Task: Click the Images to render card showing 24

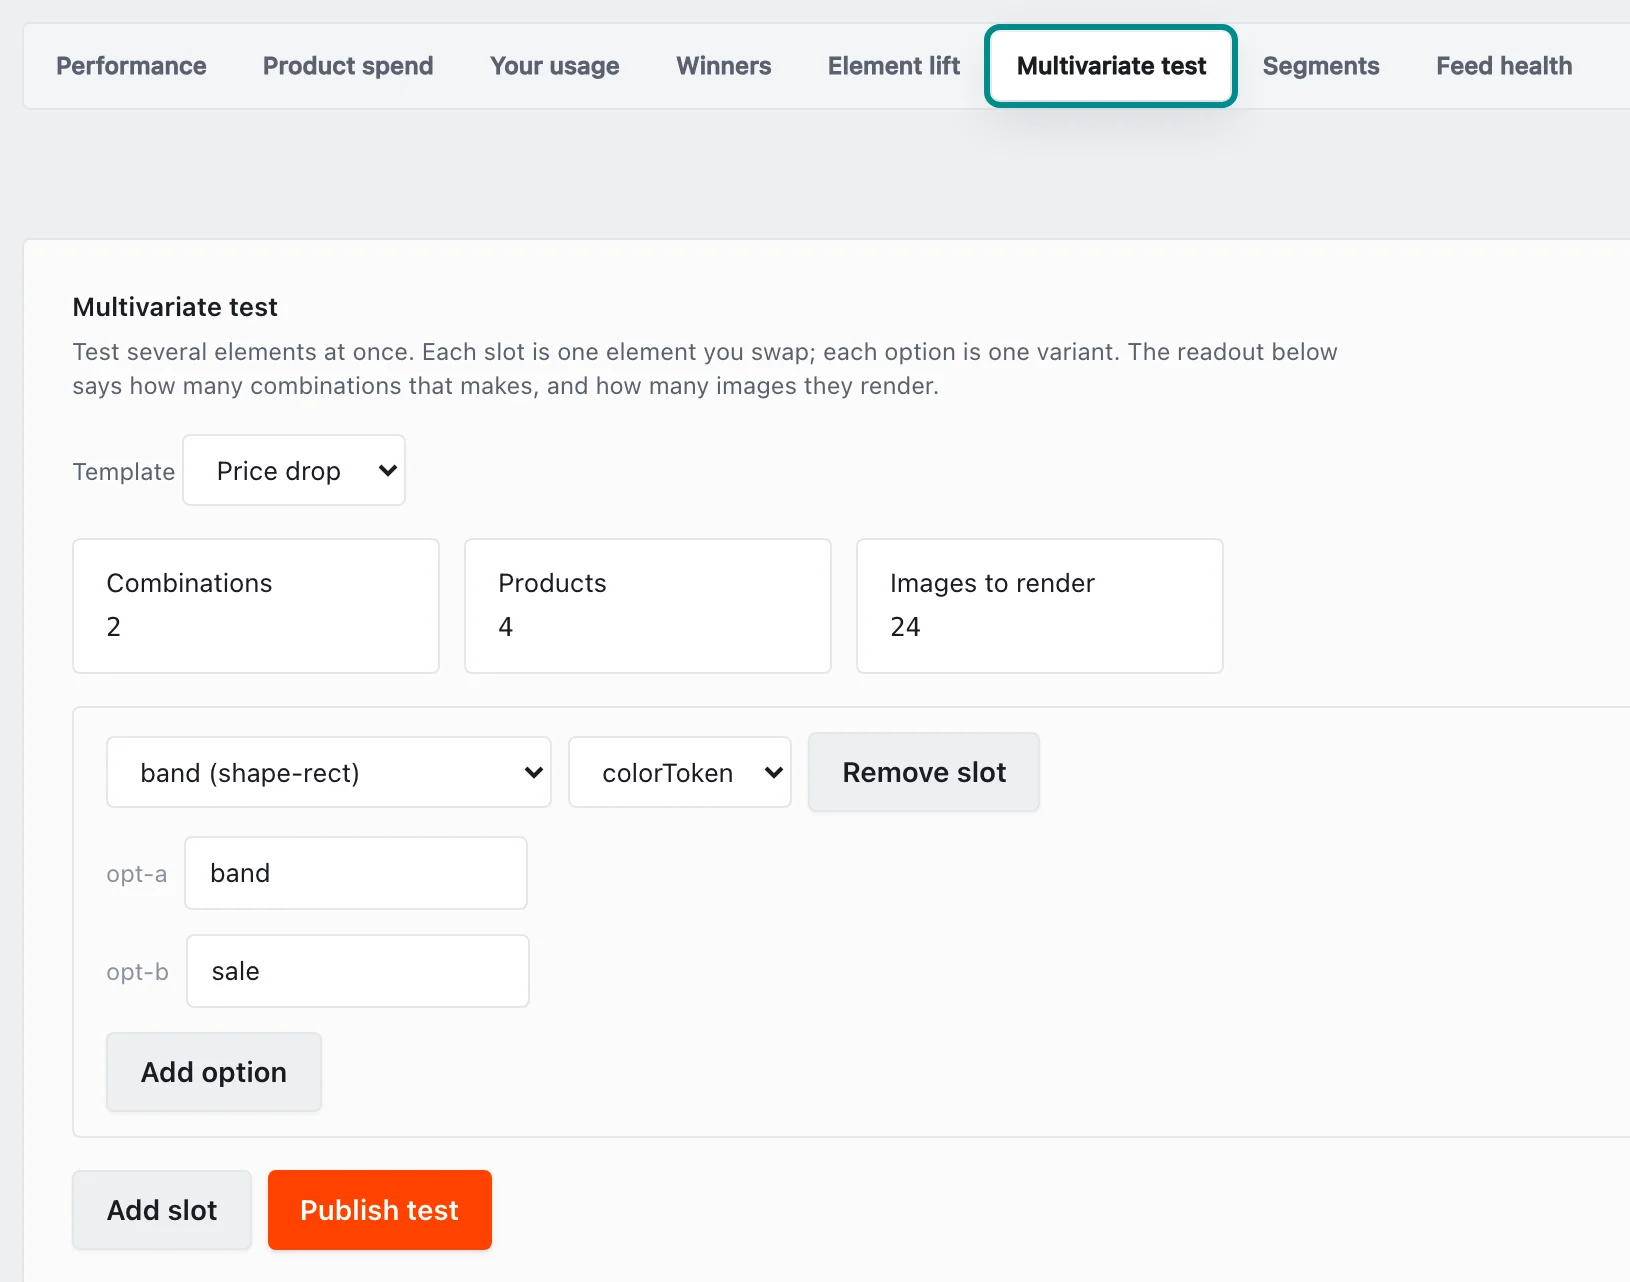Action: [x=1040, y=606]
